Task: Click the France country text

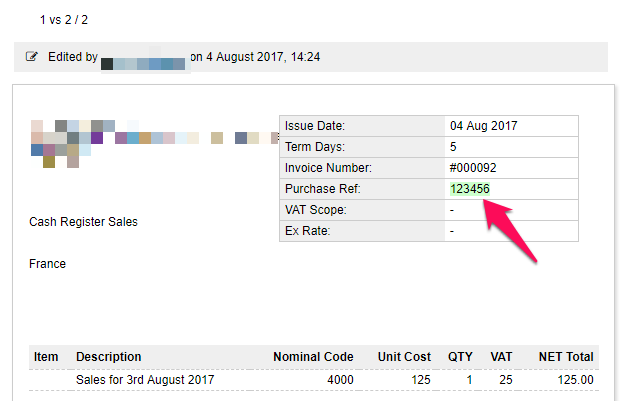Action: (x=47, y=264)
